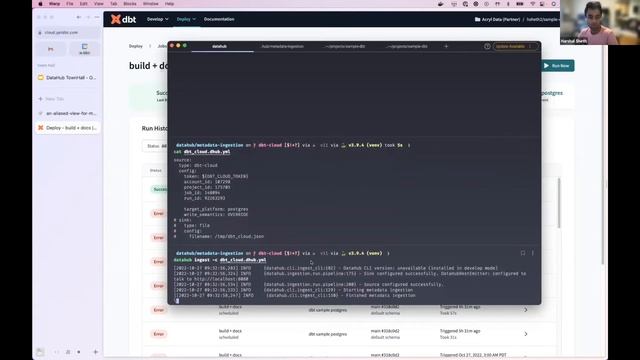Open the Edit menu in the menu bar
The width and height of the screenshot is (640, 360).
84,4
